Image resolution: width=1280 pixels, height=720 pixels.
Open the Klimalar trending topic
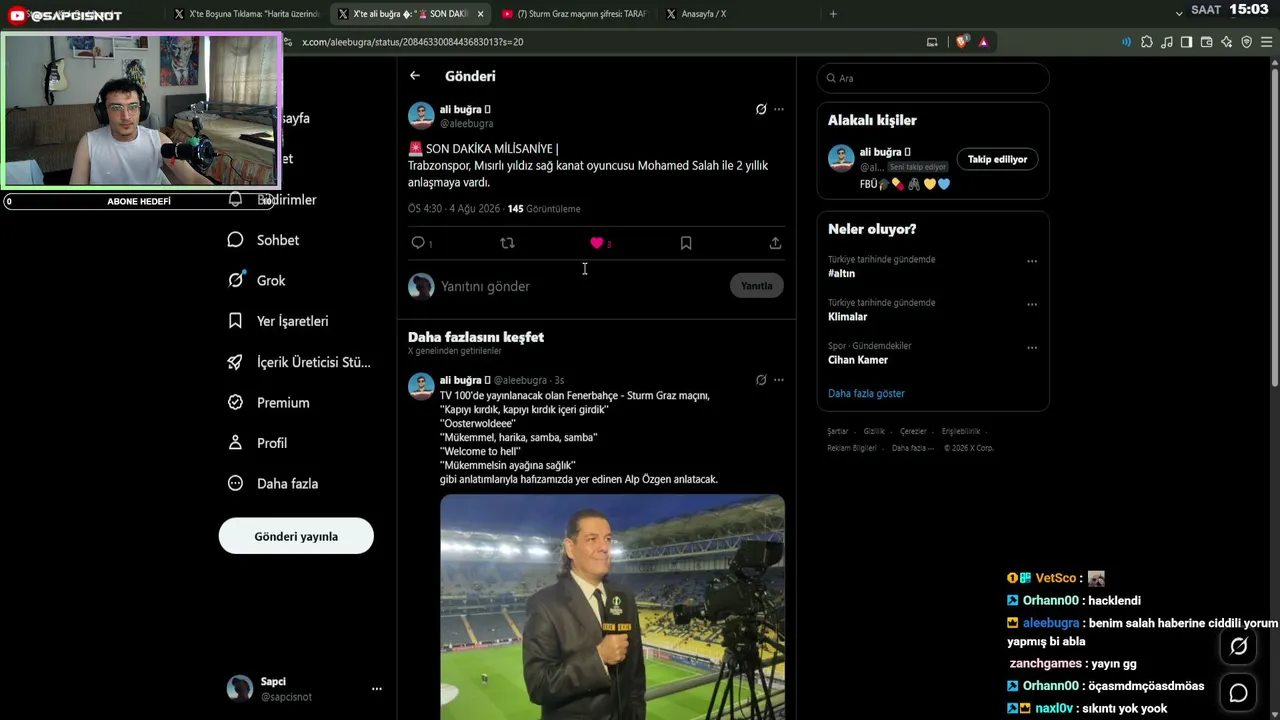pyautogui.click(x=847, y=317)
